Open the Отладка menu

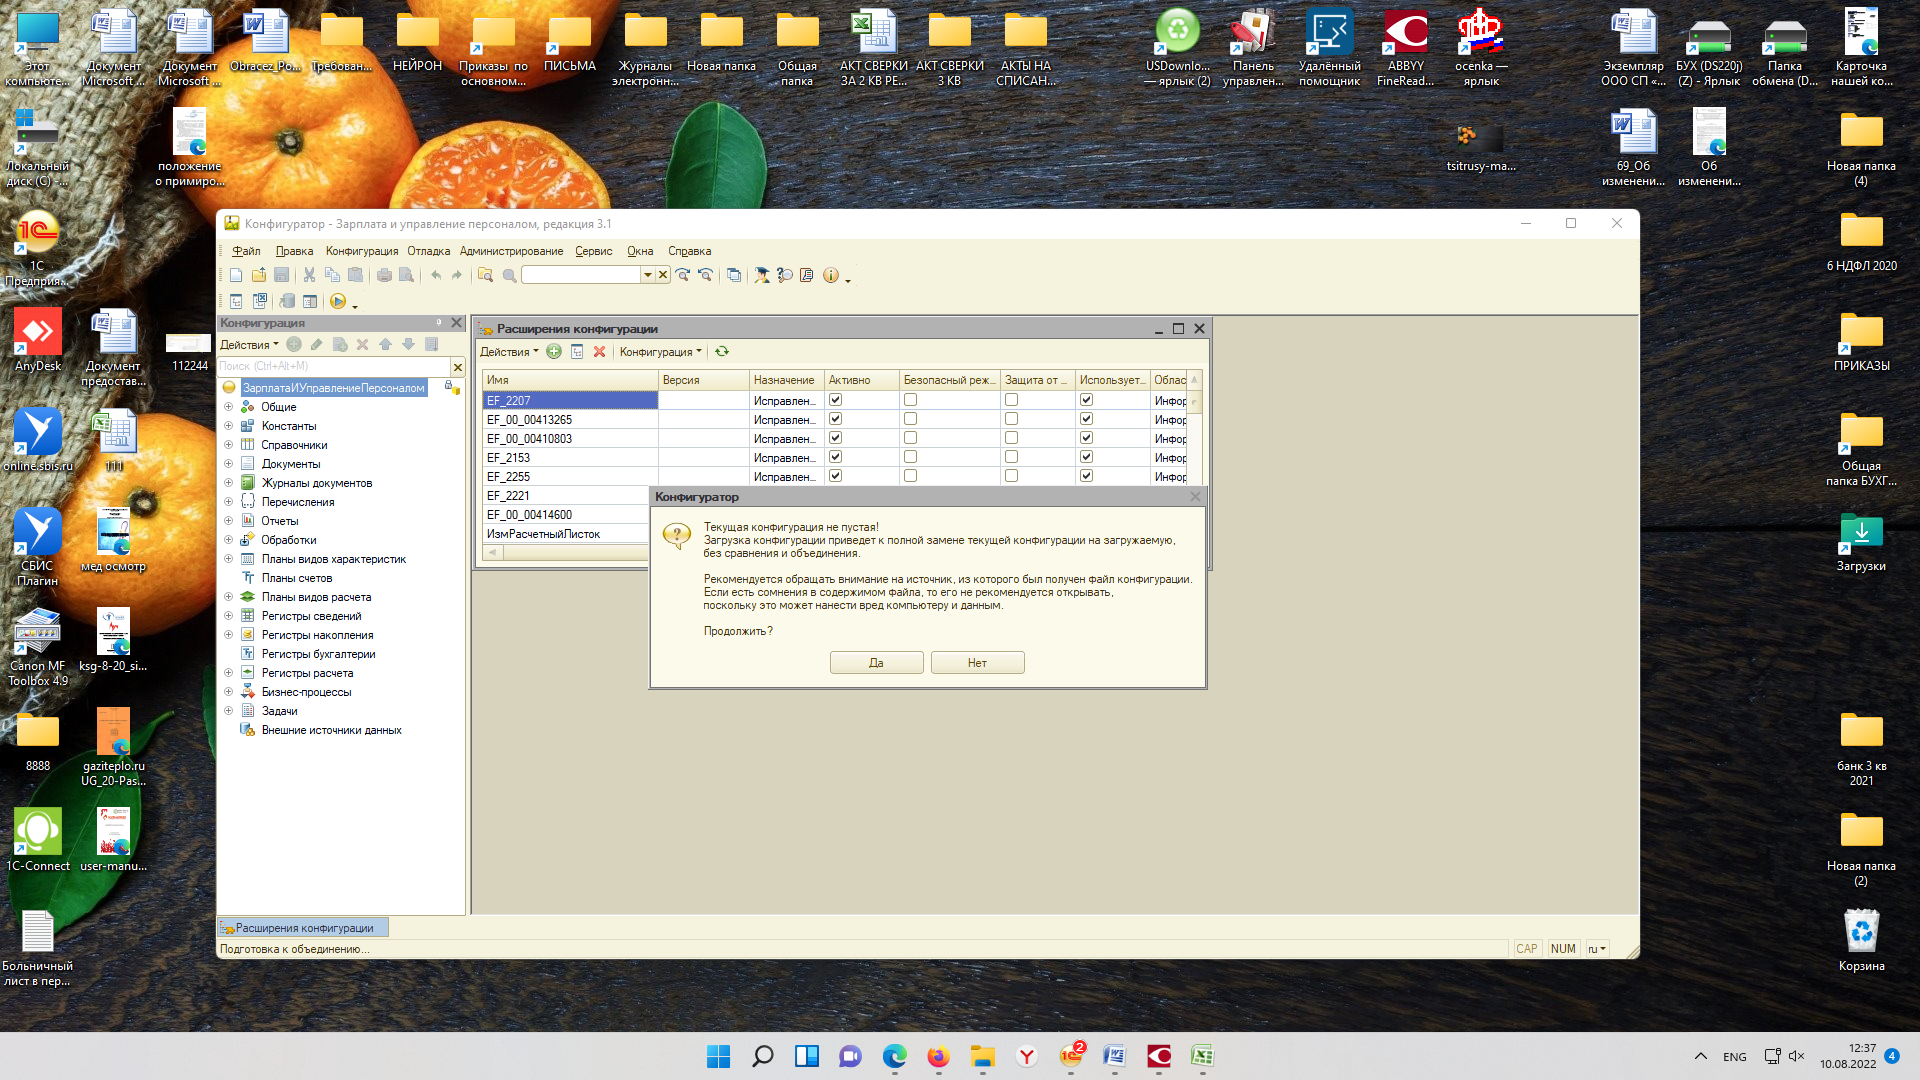pyautogui.click(x=428, y=251)
